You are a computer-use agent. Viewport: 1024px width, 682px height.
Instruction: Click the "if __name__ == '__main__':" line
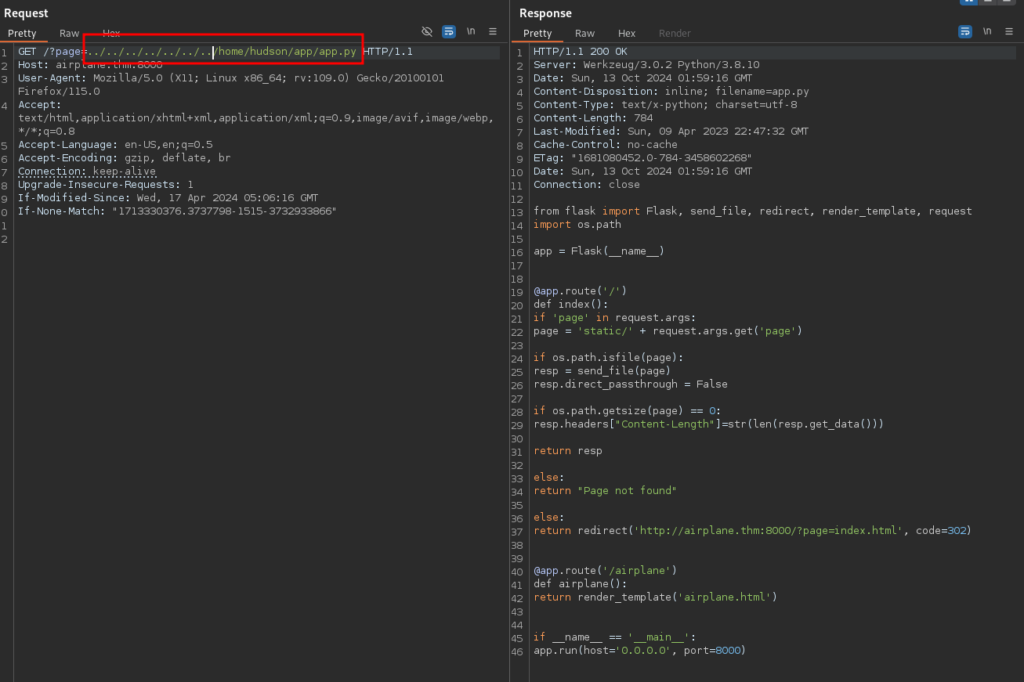pos(615,637)
